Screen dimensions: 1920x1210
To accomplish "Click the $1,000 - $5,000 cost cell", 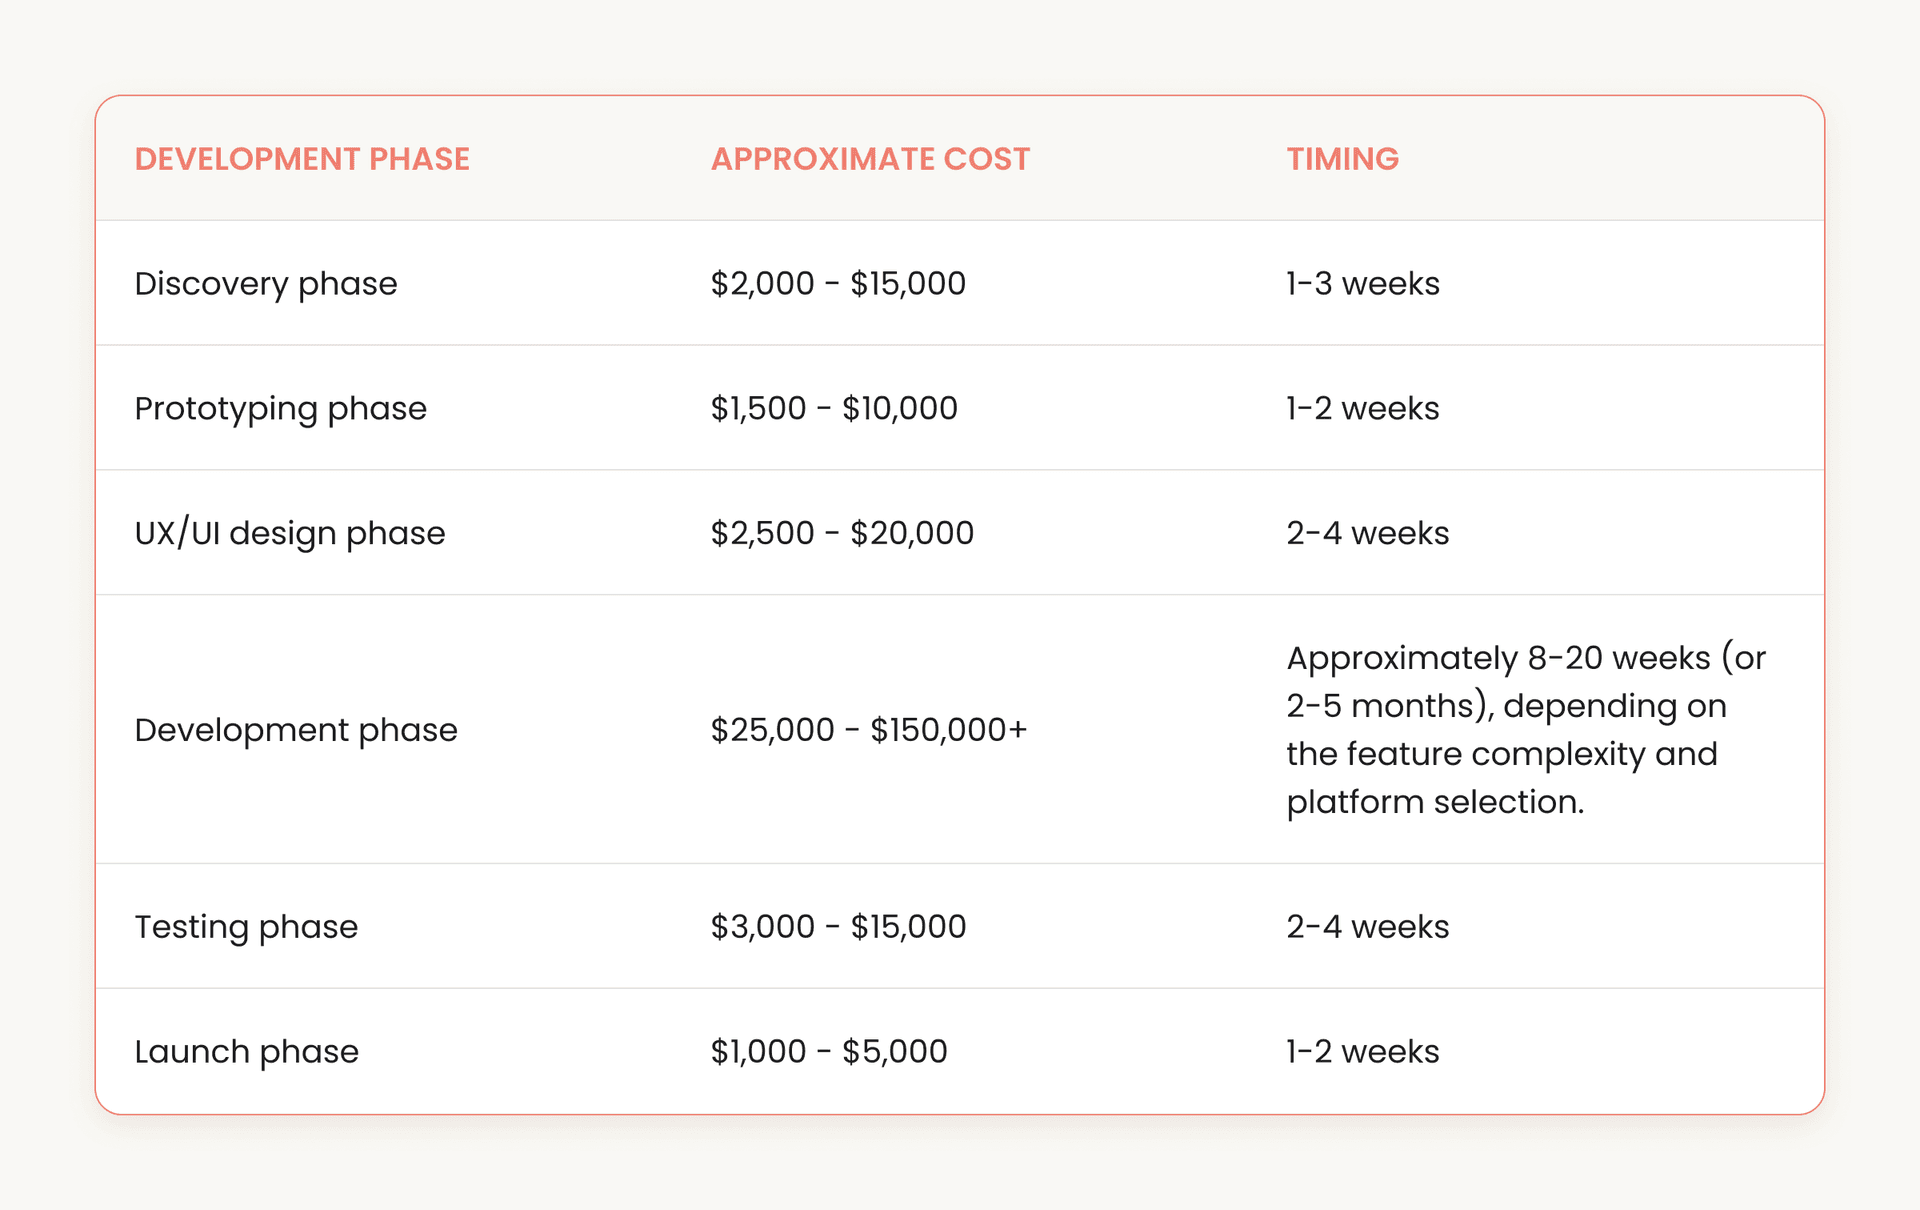I will 829,1052.
